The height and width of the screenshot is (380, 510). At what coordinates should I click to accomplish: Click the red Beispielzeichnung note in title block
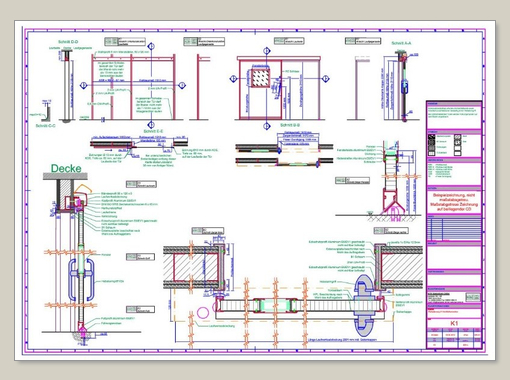pos(454,202)
